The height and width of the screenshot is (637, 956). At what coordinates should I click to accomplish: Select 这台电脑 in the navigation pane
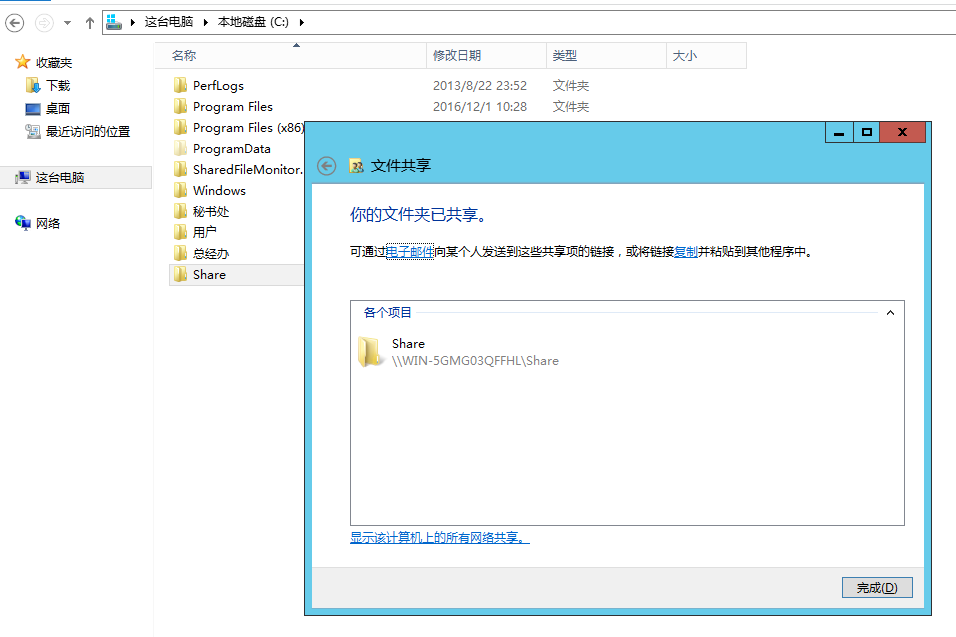pos(60,177)
